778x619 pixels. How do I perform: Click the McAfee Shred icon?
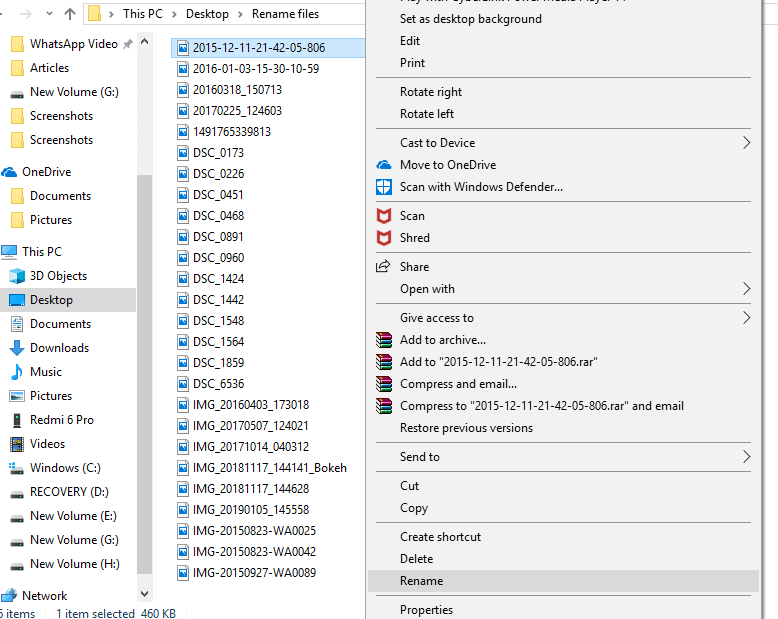(x=383, y=238)
